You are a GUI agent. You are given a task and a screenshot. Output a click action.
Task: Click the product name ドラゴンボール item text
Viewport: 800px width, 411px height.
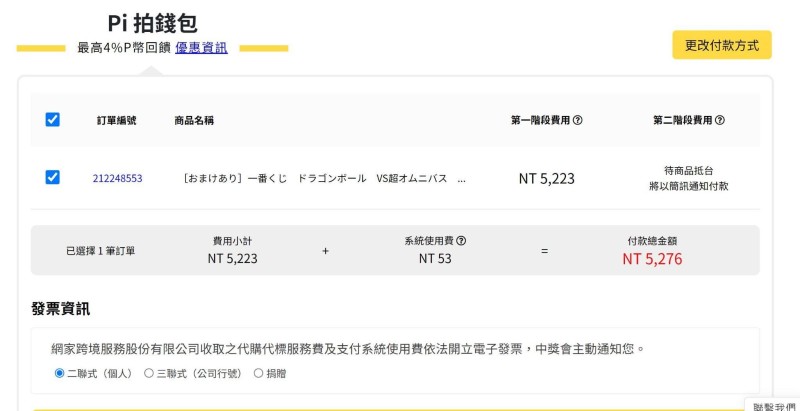[324, 179]
